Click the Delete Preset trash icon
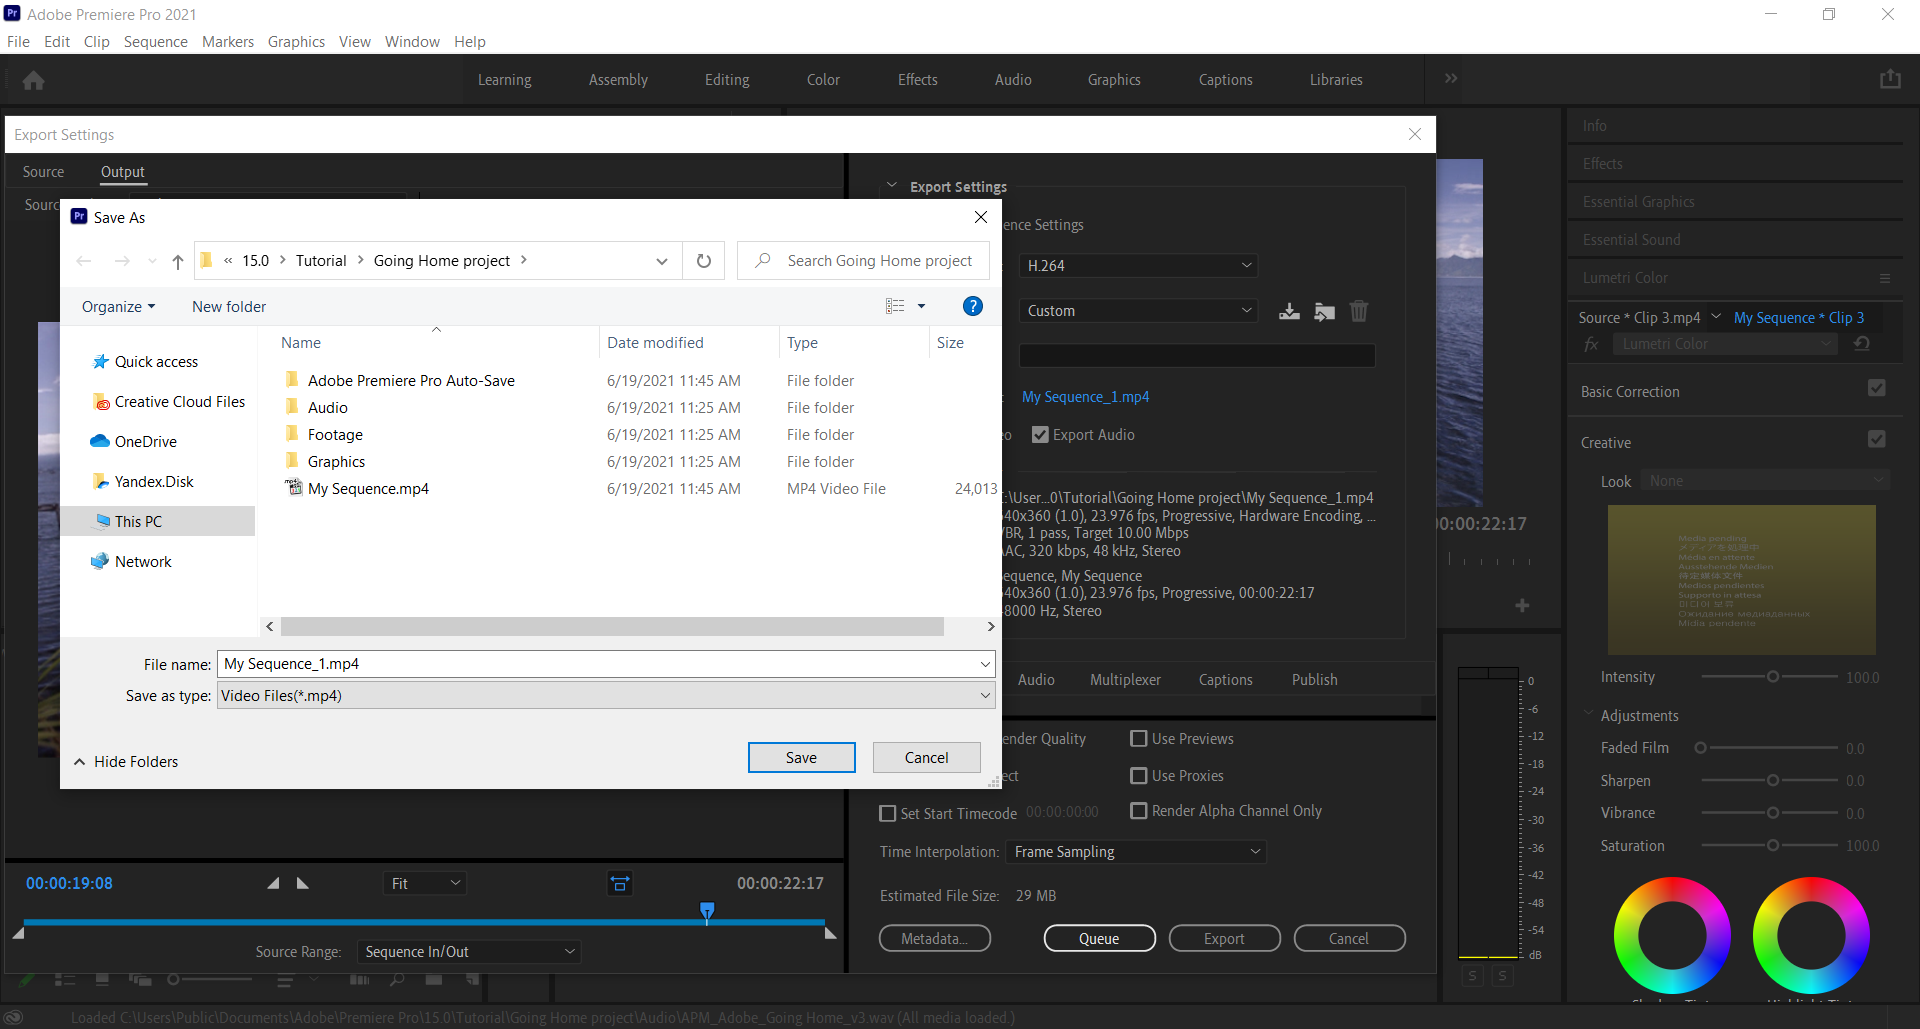 point(1358,312)
